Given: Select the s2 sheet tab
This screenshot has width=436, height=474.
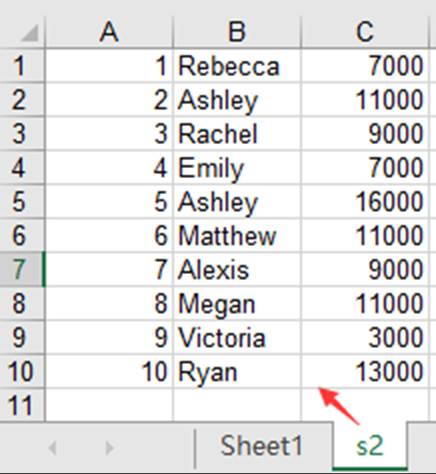Looking at the screenshot, I should [x=370, y=446].
